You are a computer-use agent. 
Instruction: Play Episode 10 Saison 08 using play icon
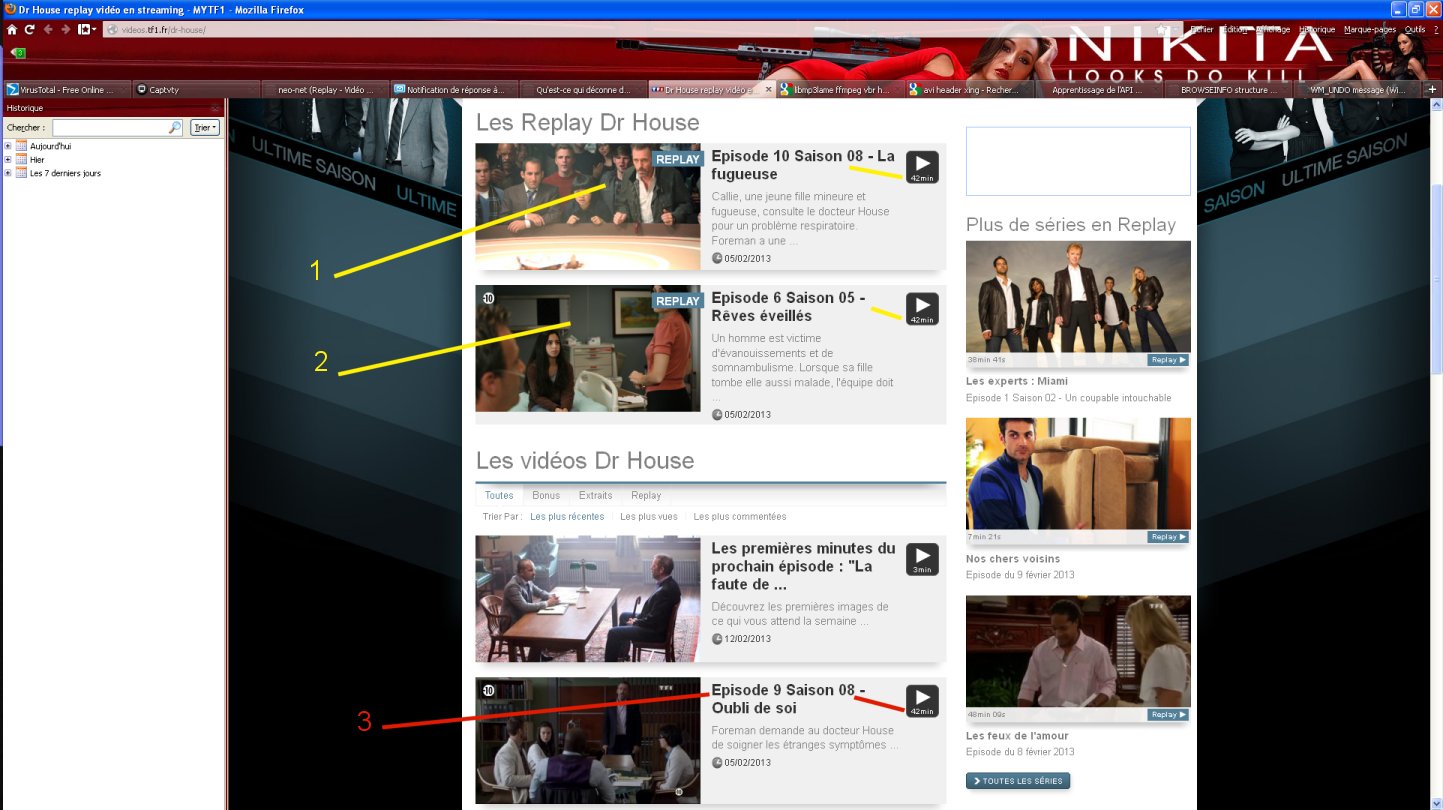(922, 167)
